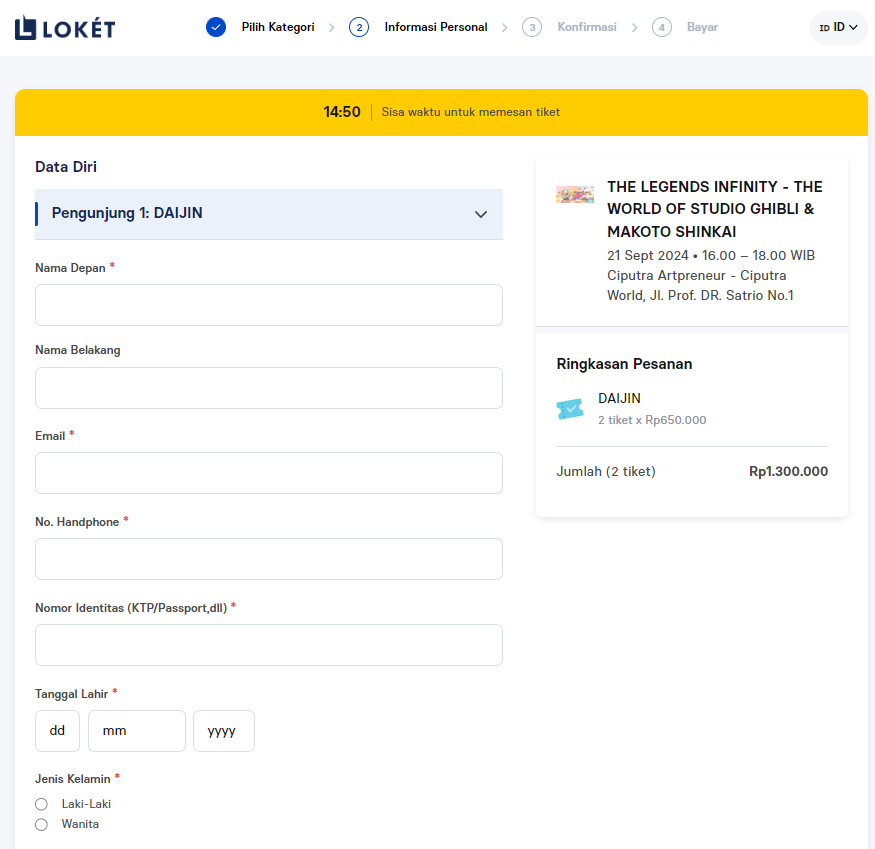
Task: Select the Informasi Personal step
Action: 436,27
